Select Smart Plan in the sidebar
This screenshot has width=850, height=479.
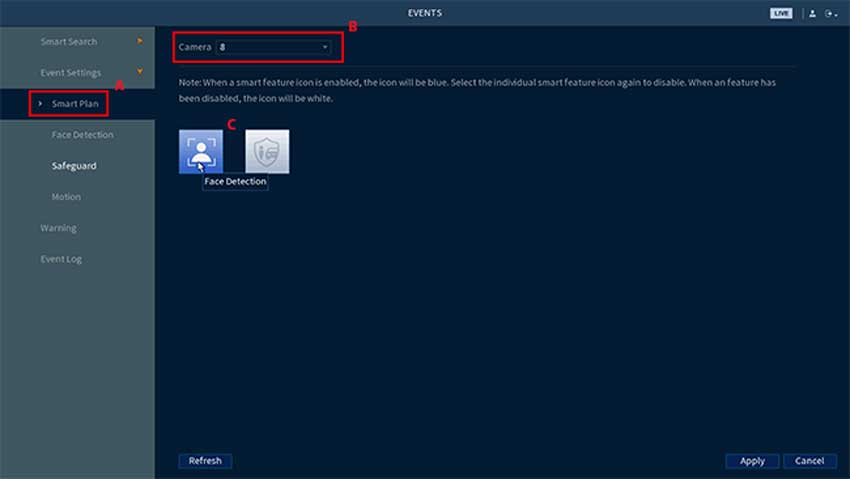[x=76, y=103]
